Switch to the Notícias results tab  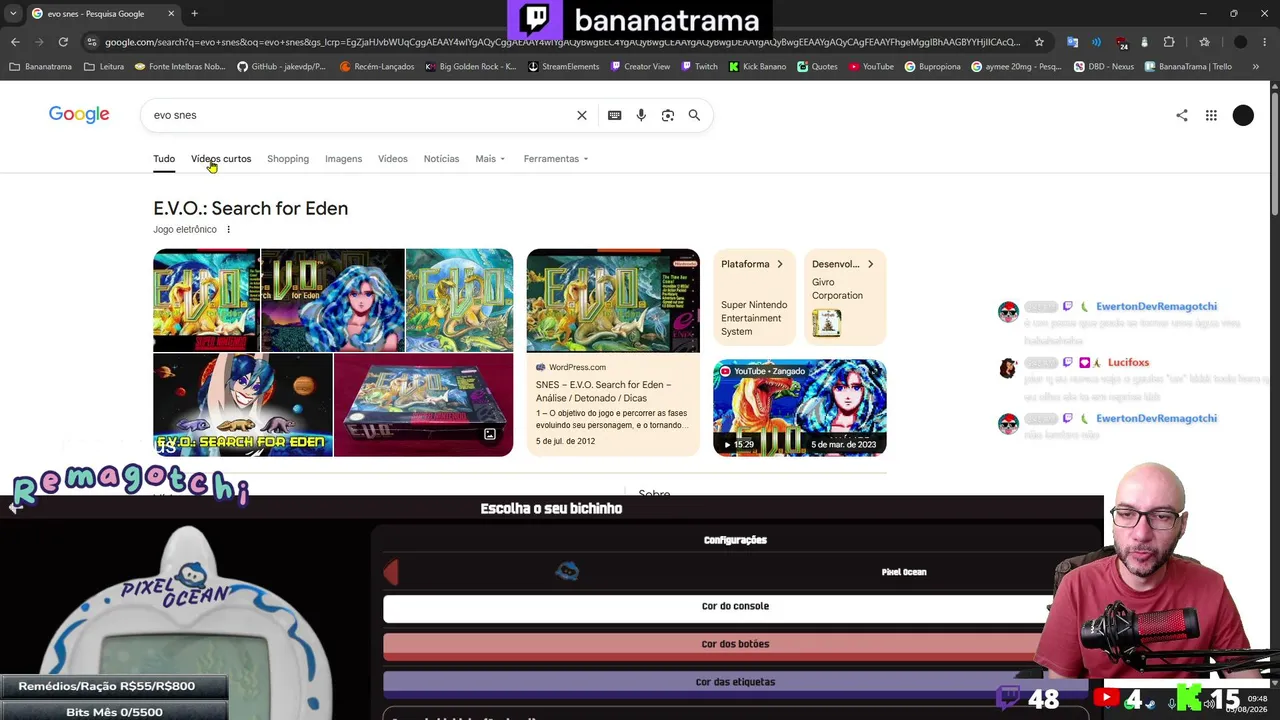(441, 159)
